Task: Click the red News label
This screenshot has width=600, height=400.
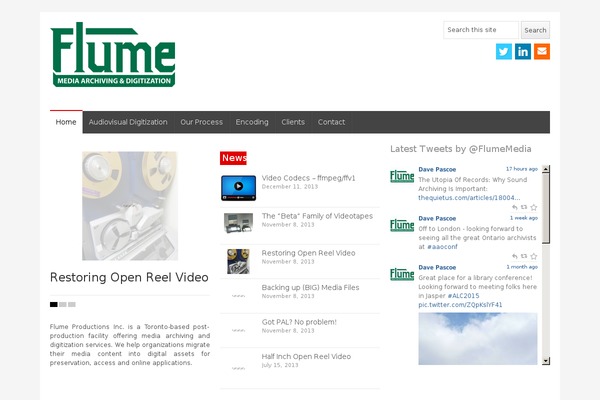Action: coord(233,158)
